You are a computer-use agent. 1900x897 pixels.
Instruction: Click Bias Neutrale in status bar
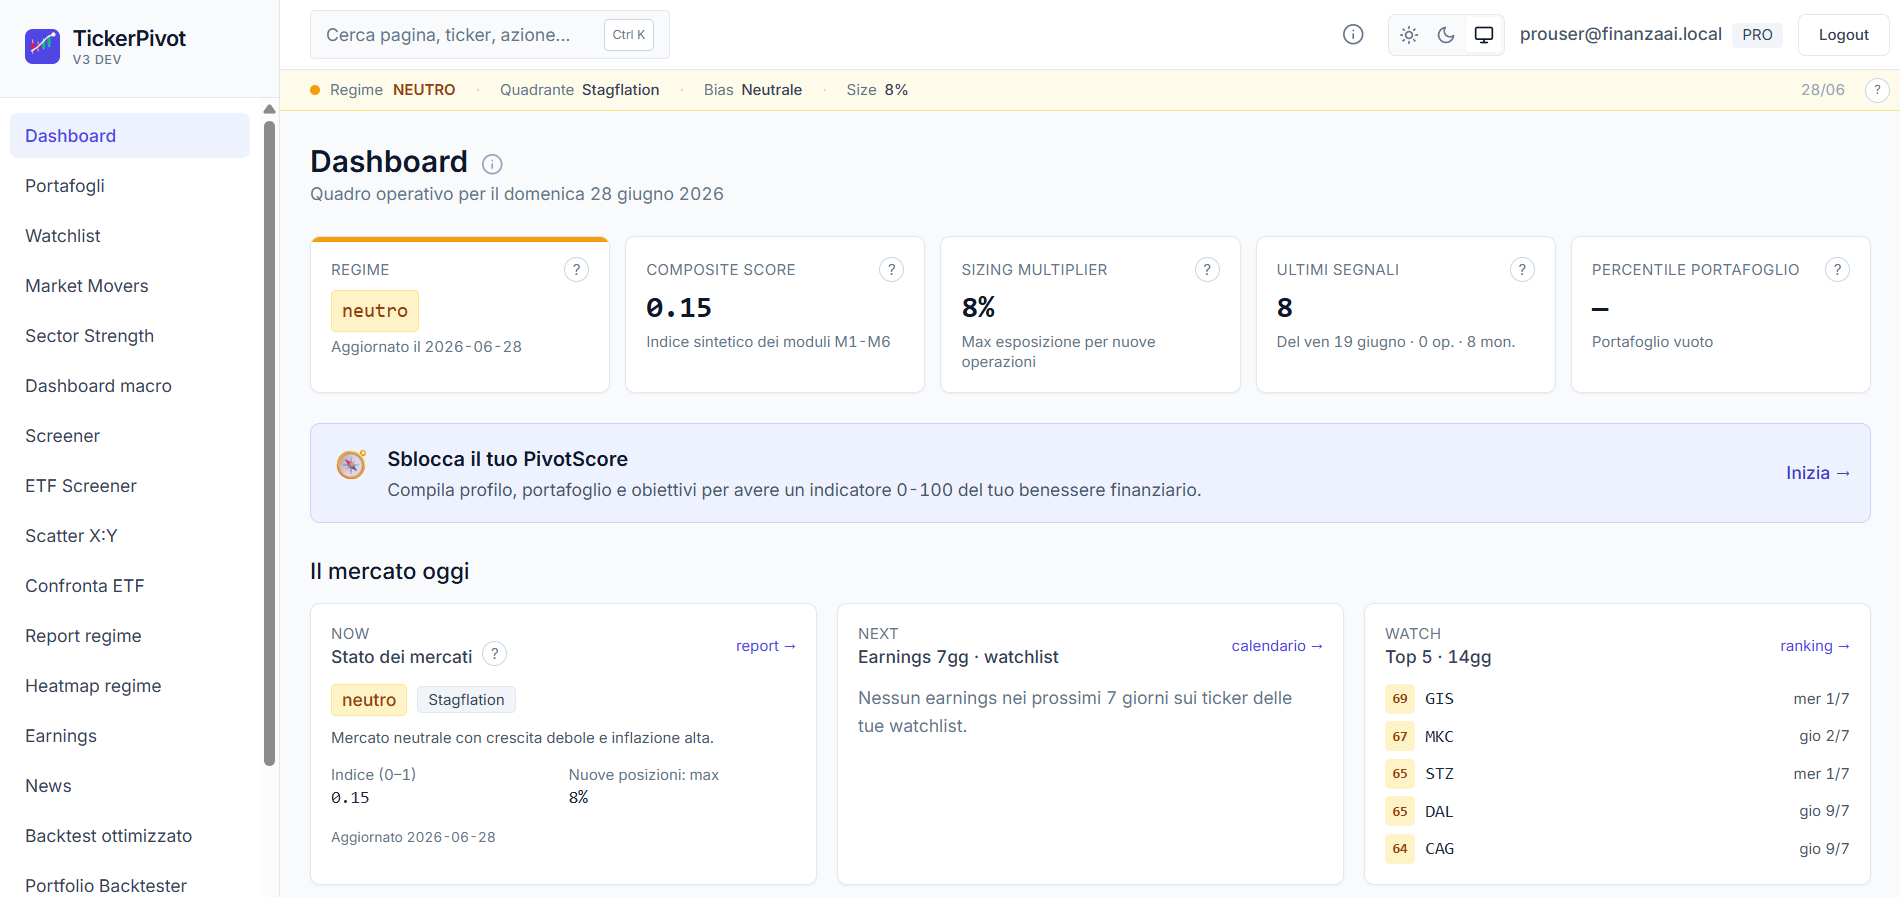pos(753,90)
